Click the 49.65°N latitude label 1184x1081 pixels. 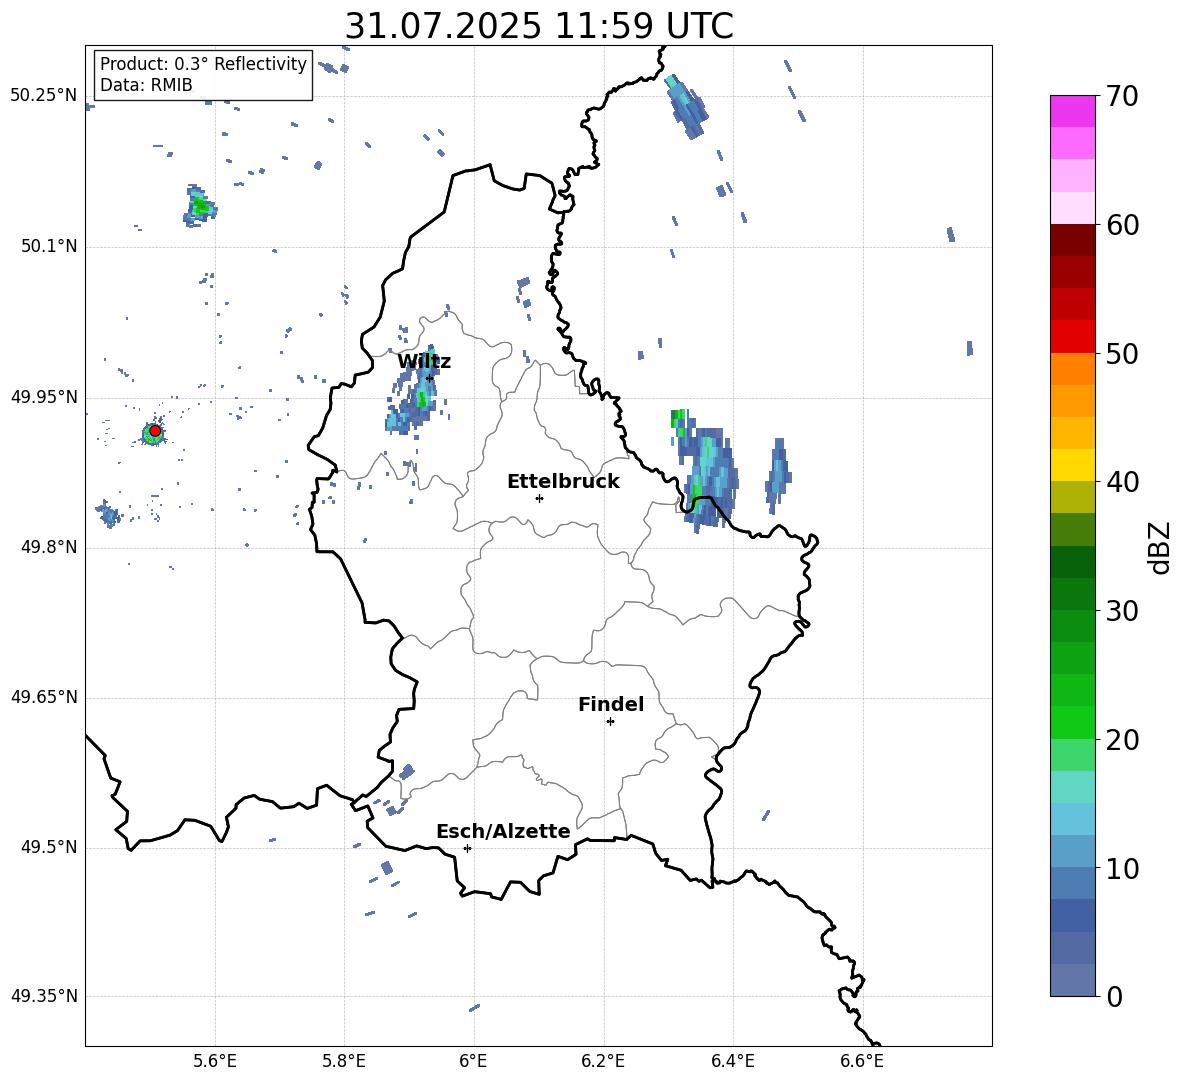click(x=44, y=697)
